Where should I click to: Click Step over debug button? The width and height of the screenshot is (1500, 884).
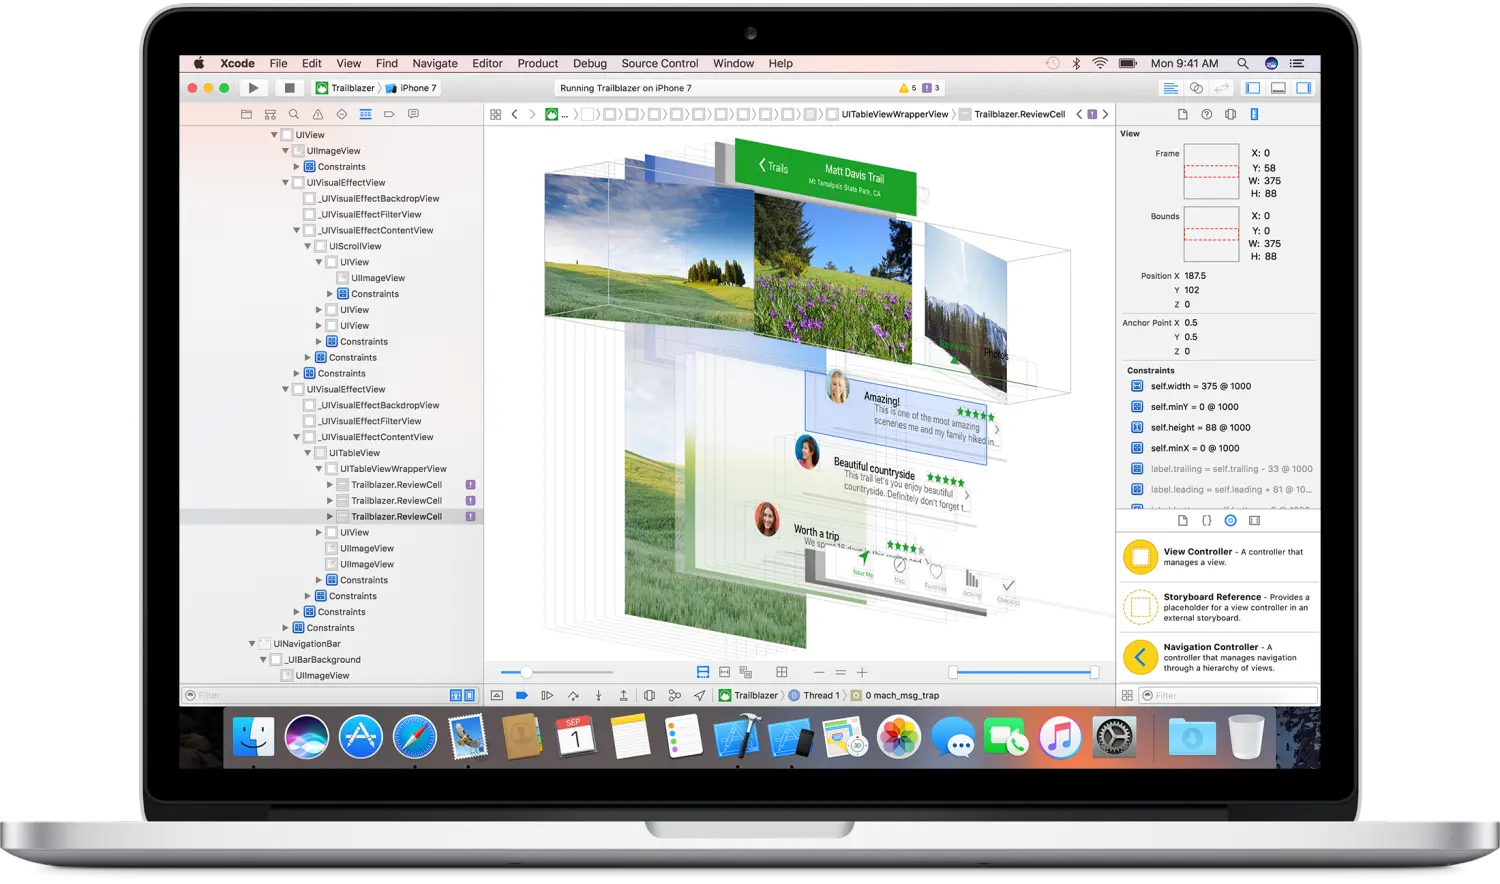click(573, 695)
